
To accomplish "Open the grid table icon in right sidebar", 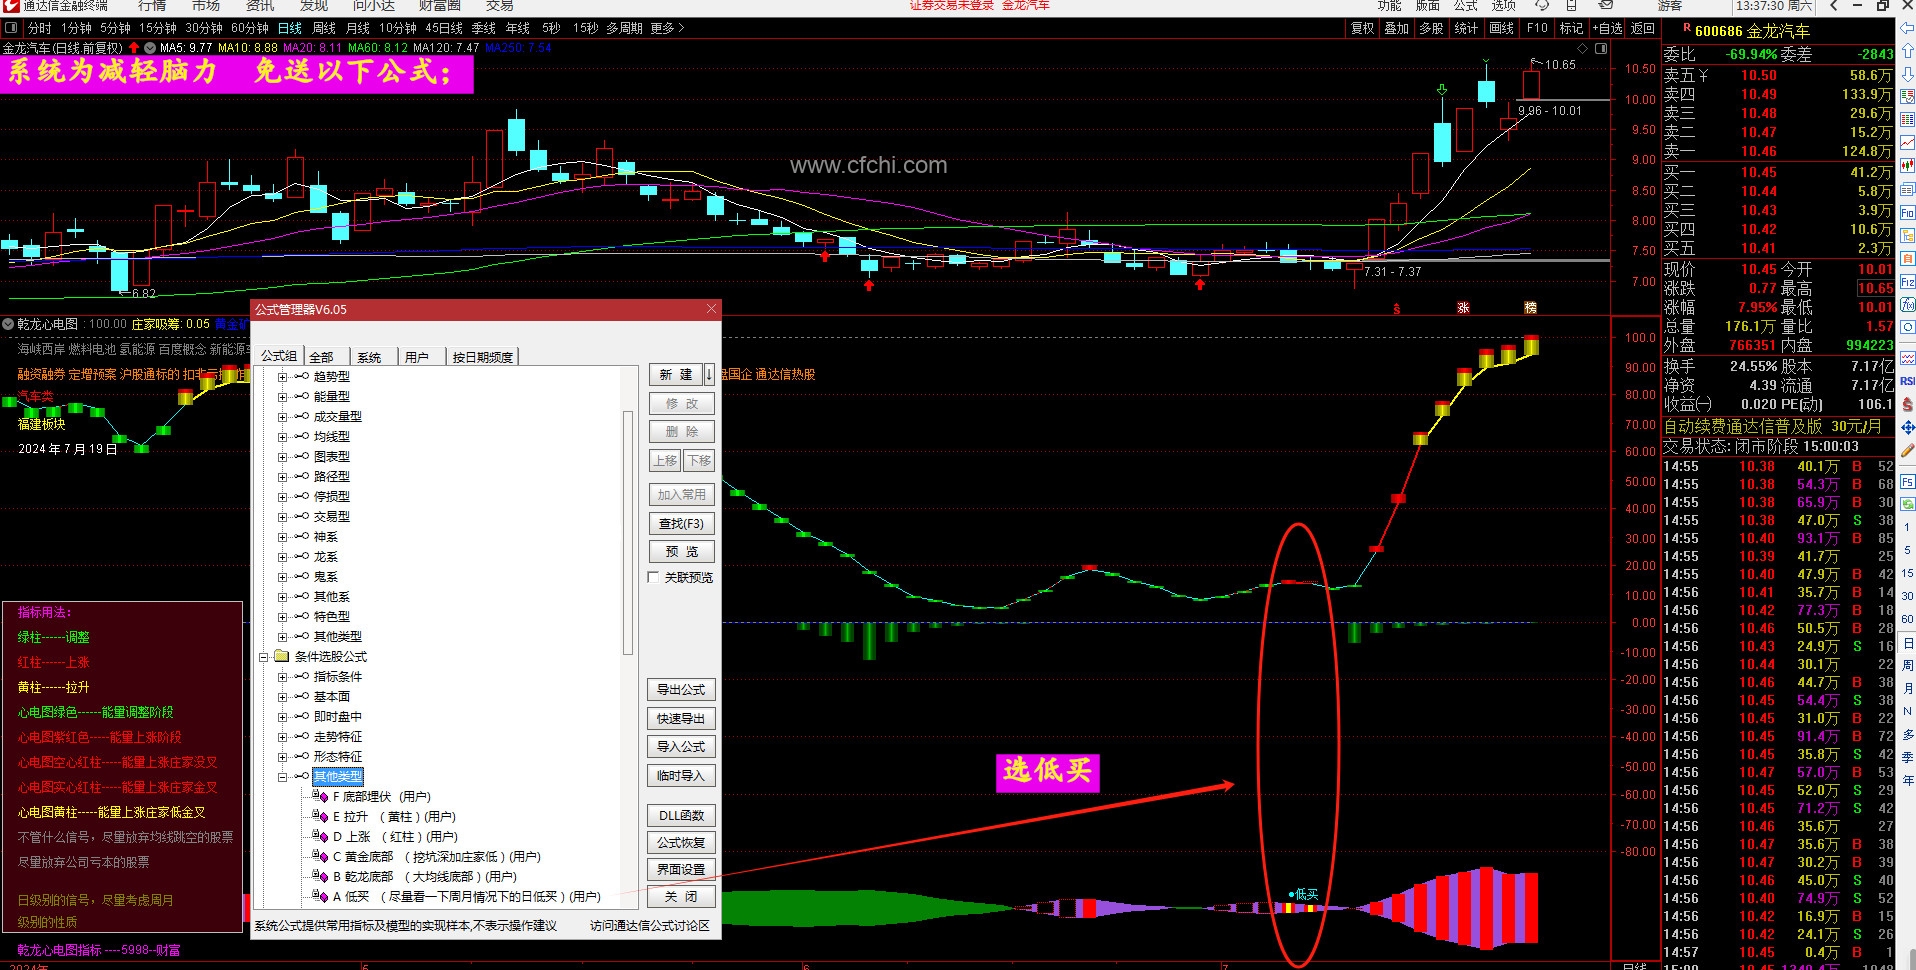I will tap(1907, 121).
